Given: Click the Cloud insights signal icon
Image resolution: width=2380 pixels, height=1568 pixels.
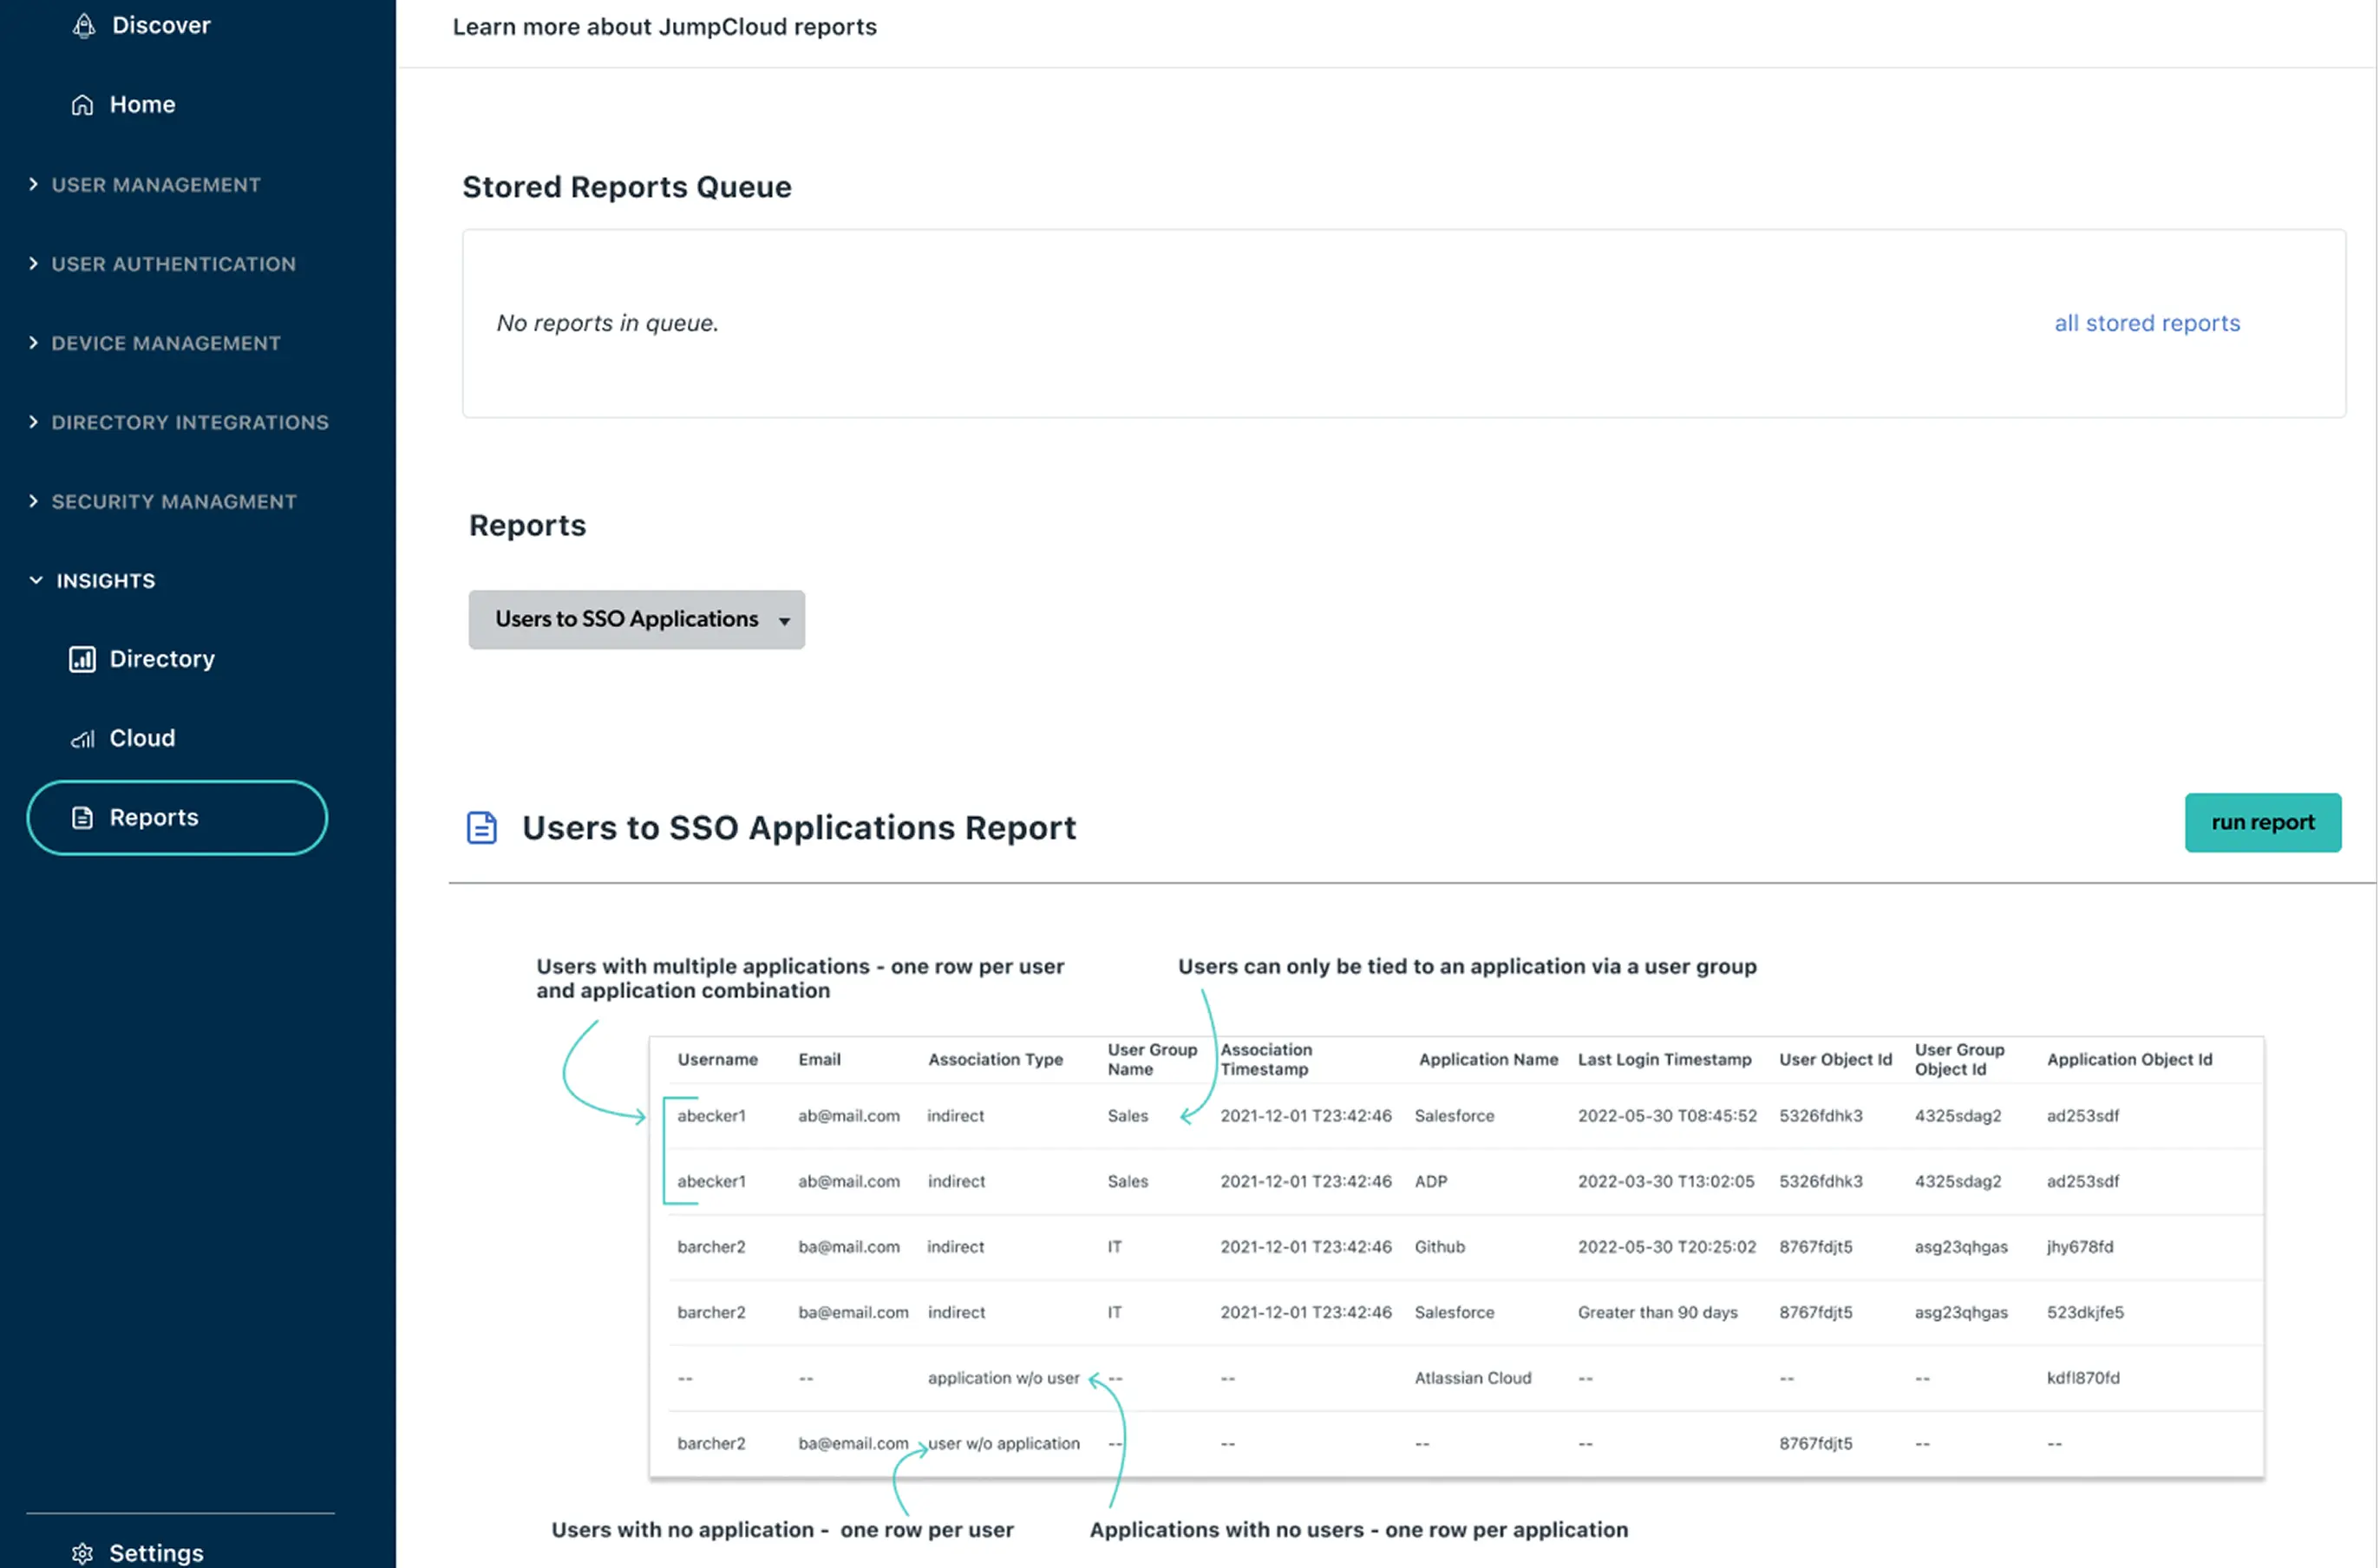Looking at the screenshot, I should pos(82,739).
